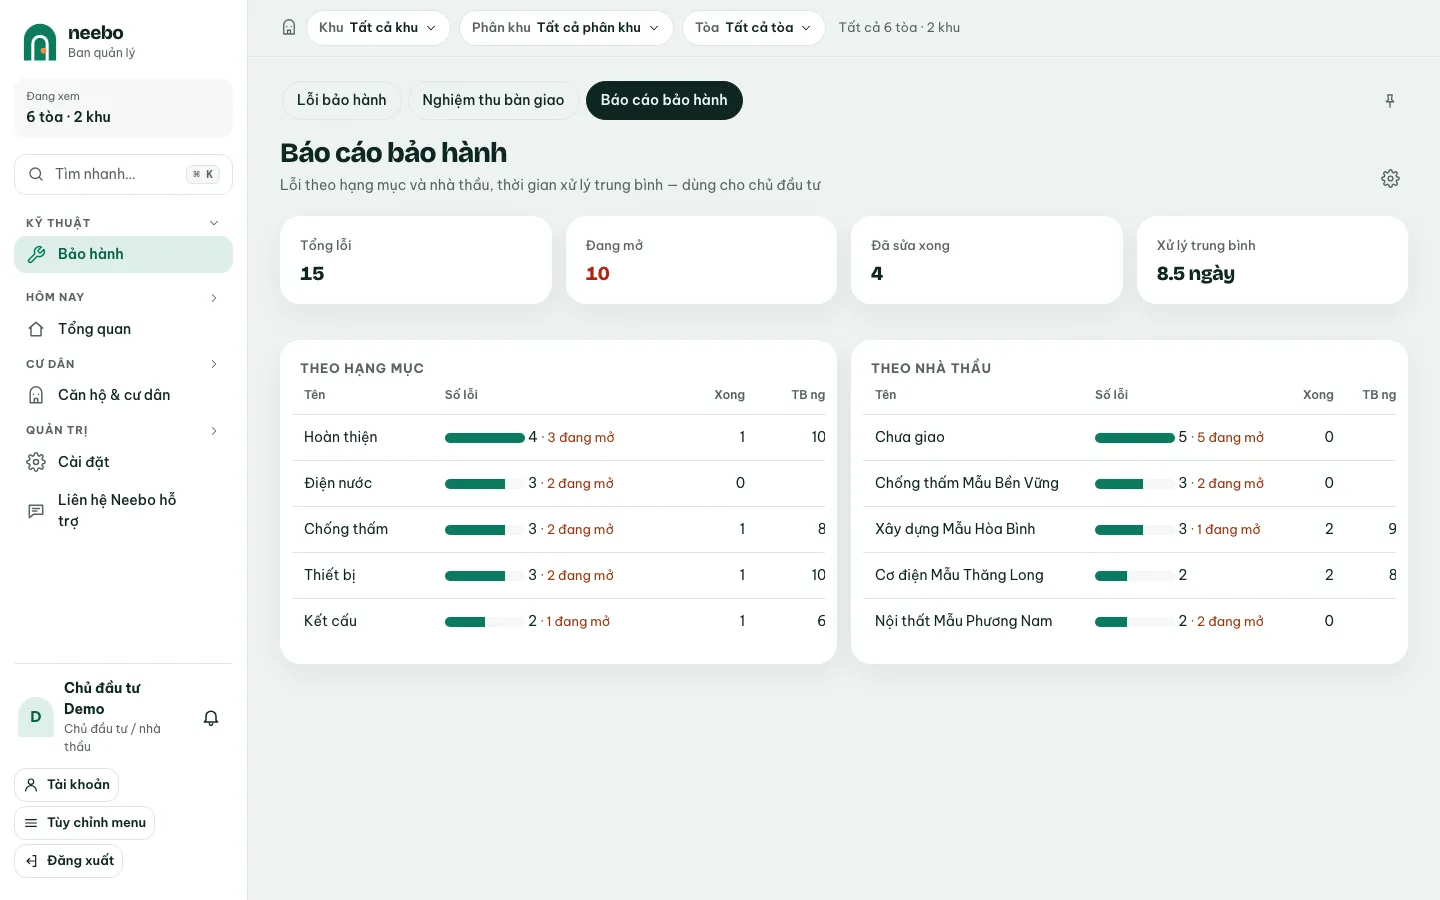Image resolution: width=1440 pixels, height=900 pixels.
Task: Click the search magnifier icon
Action: coord(36,174)
